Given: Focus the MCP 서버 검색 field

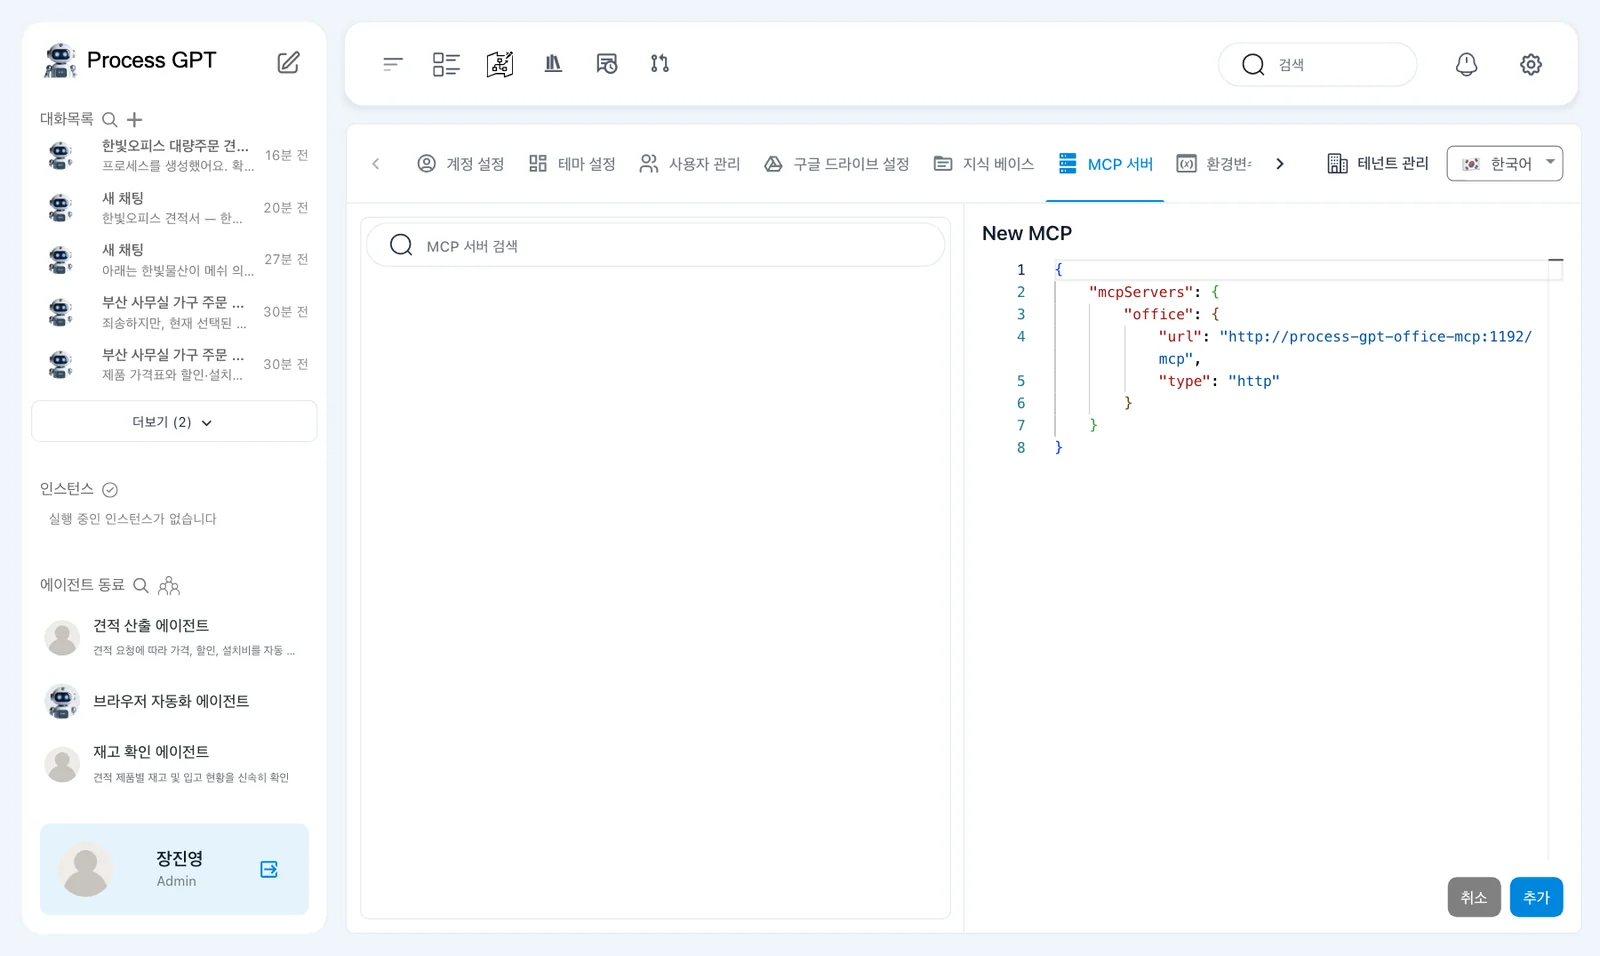Looking at the screenshot, I should pos(656,245).
